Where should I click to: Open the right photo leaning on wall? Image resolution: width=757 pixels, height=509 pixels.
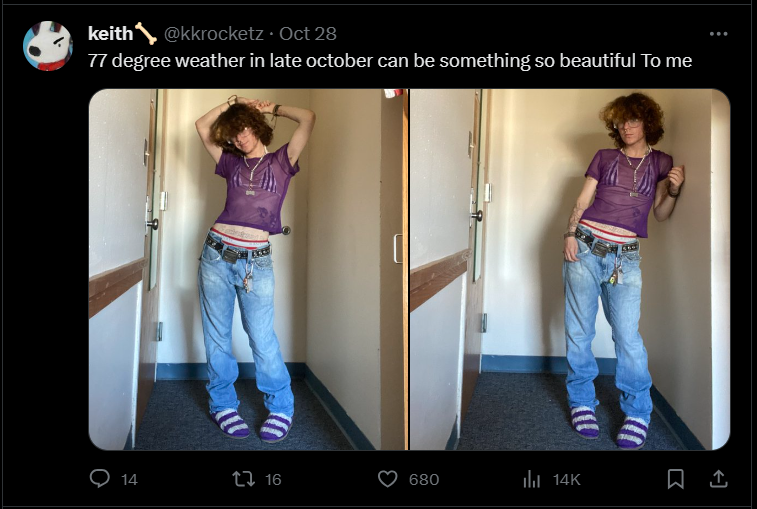tap(570, 269)
